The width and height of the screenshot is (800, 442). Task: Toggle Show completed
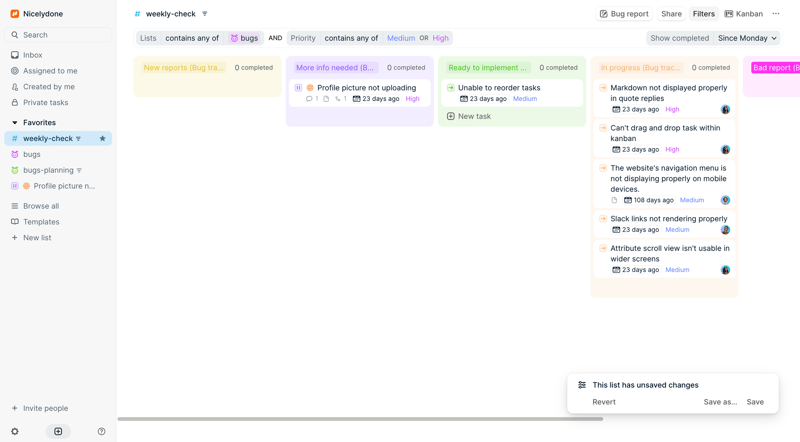pos(679,38)
